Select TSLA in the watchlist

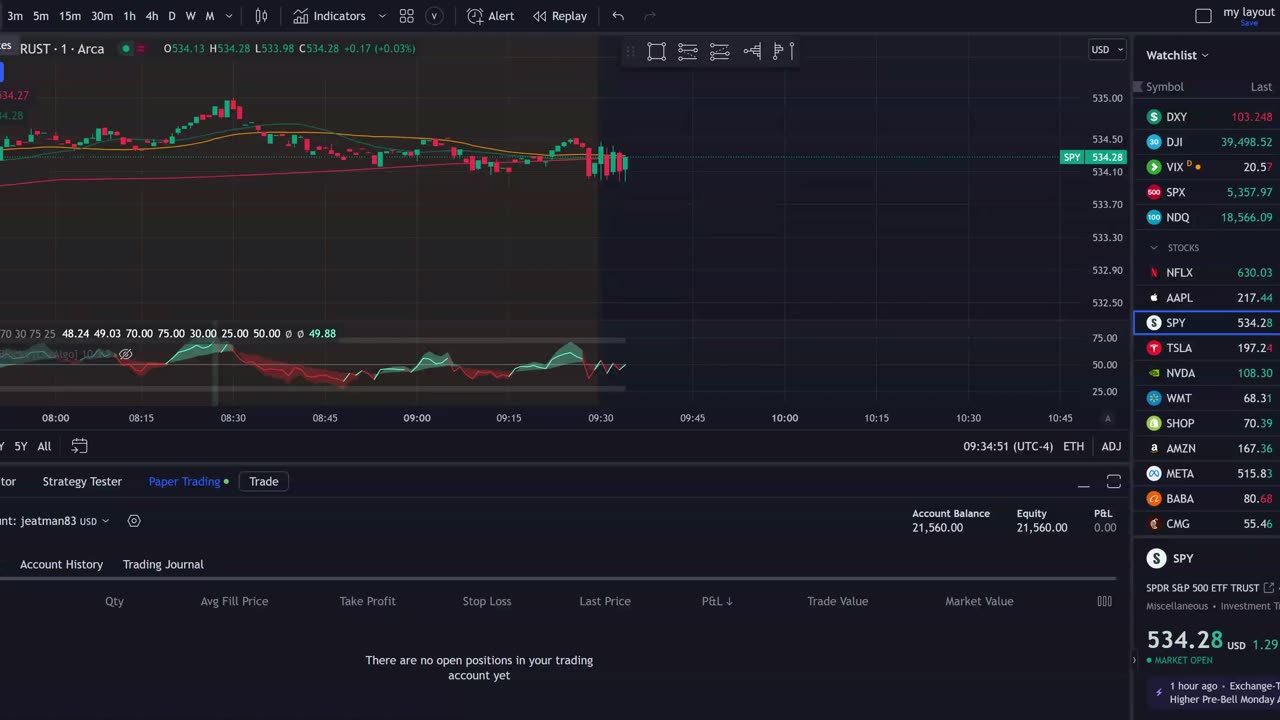click(x=1207, y=348)
